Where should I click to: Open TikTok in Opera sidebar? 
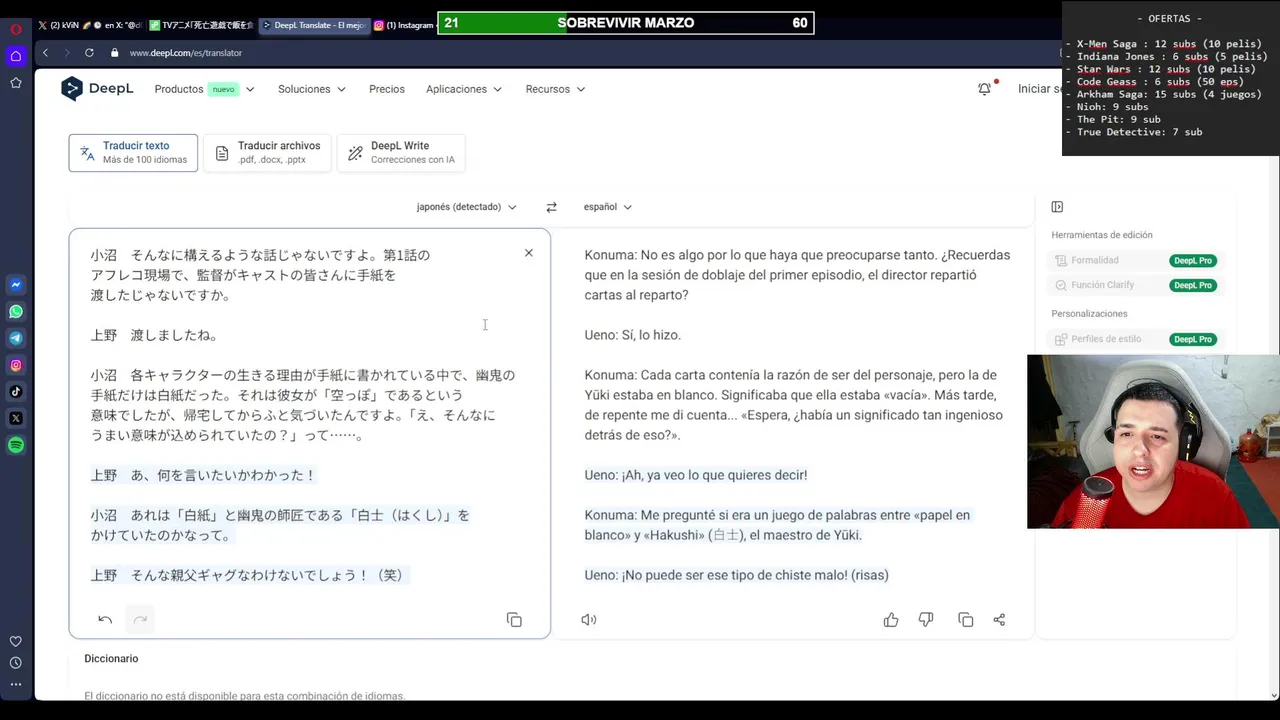pyautogui.click(x=16, y=392)
